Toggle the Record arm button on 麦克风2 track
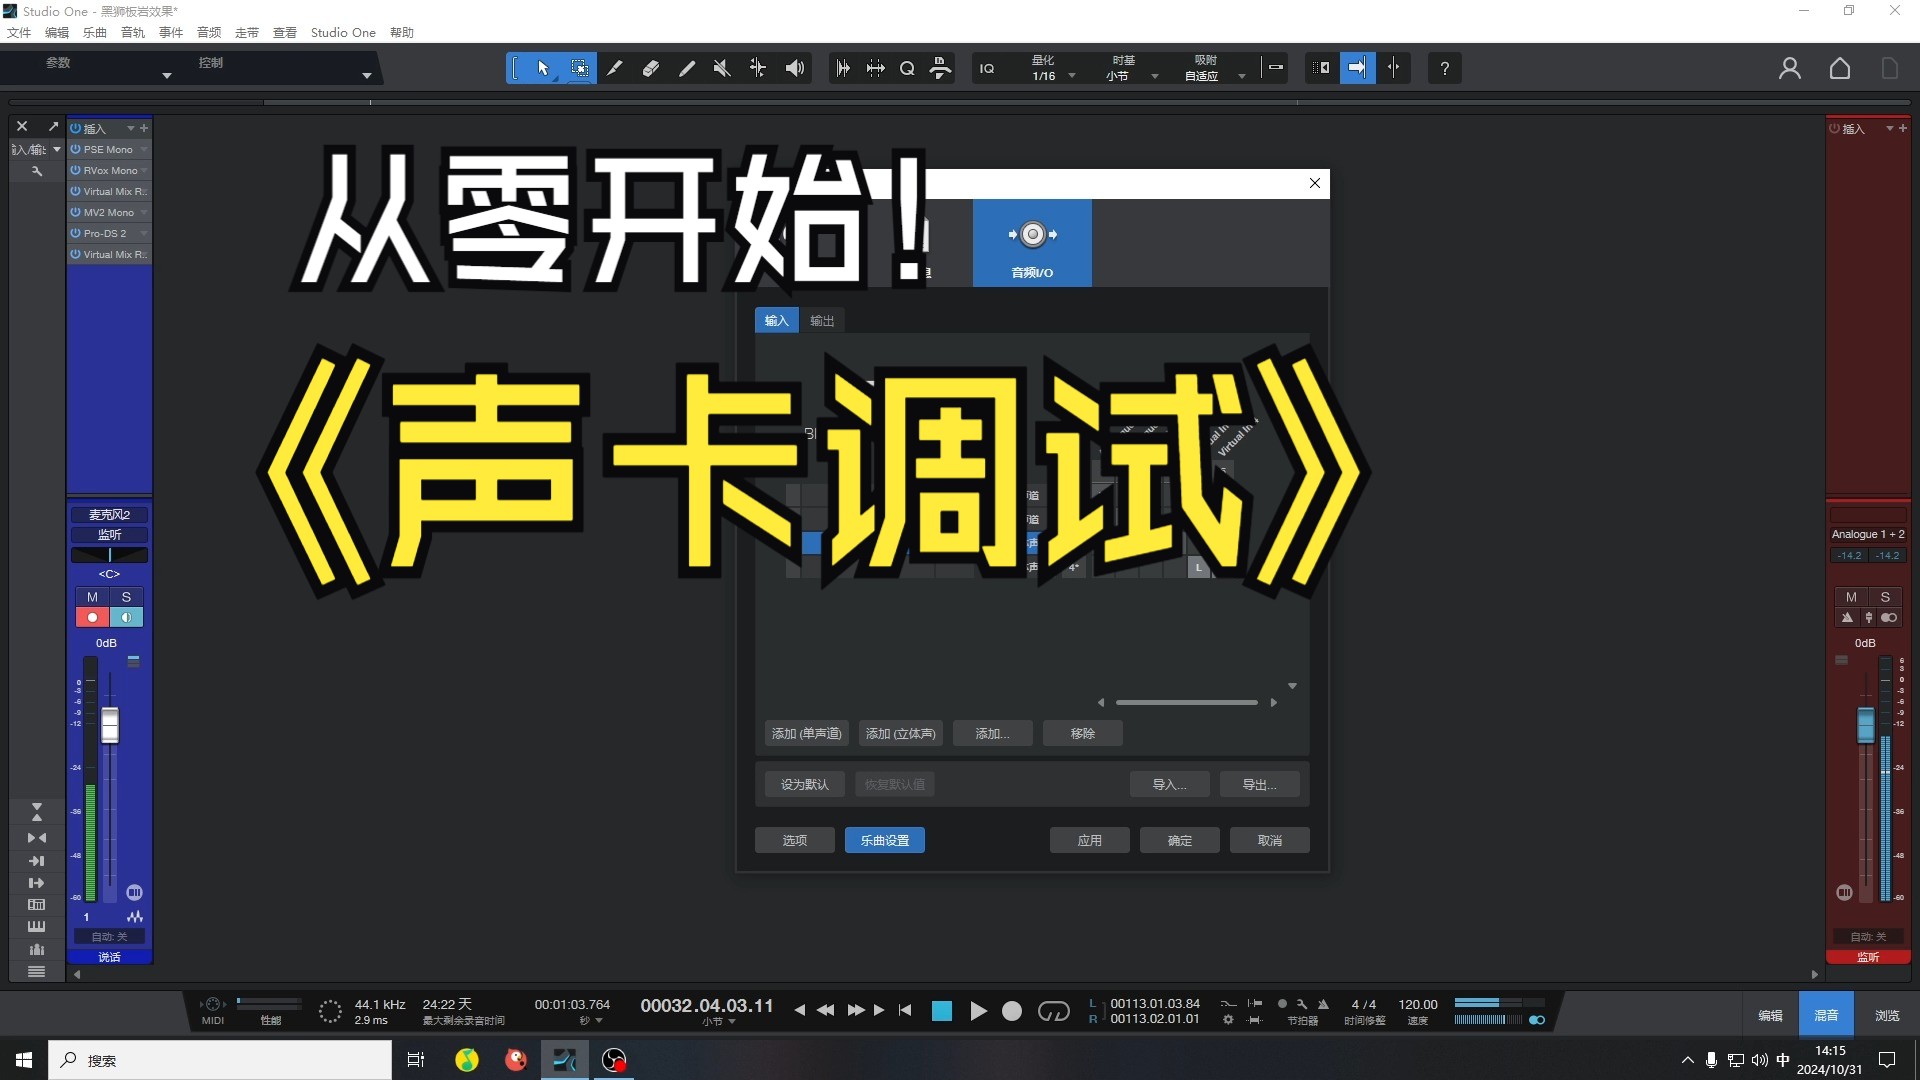Screen dimensions: 1920x1080 91,617
